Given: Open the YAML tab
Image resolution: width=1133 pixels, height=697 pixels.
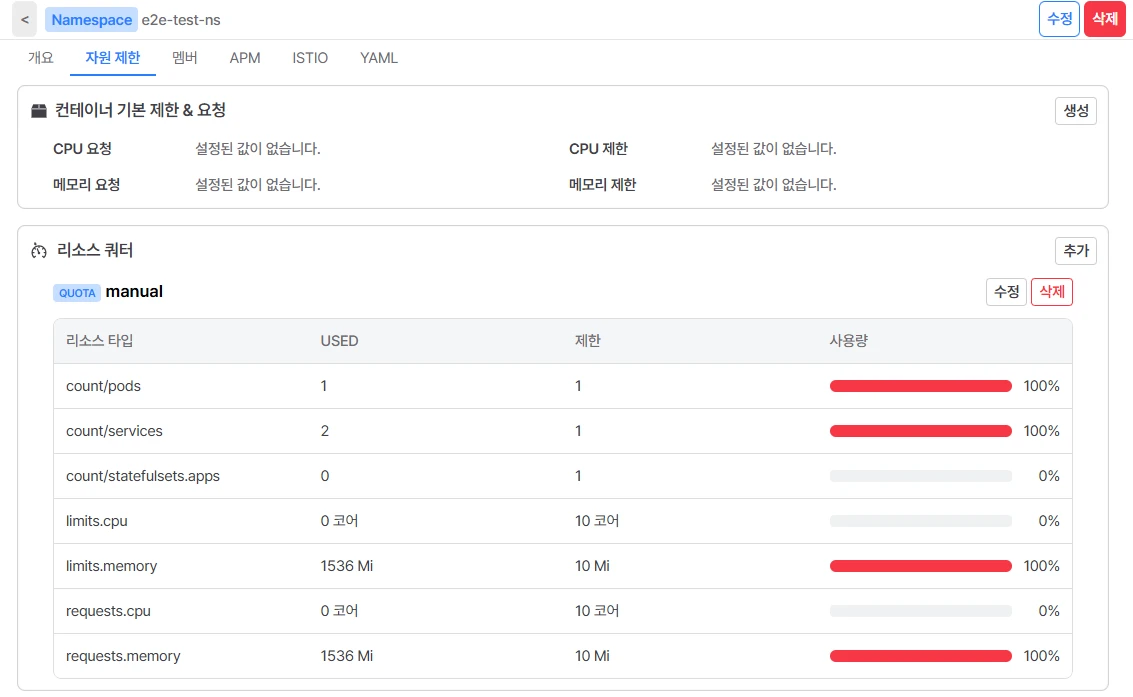Looking at the screenshot, I should coord(379,58).
